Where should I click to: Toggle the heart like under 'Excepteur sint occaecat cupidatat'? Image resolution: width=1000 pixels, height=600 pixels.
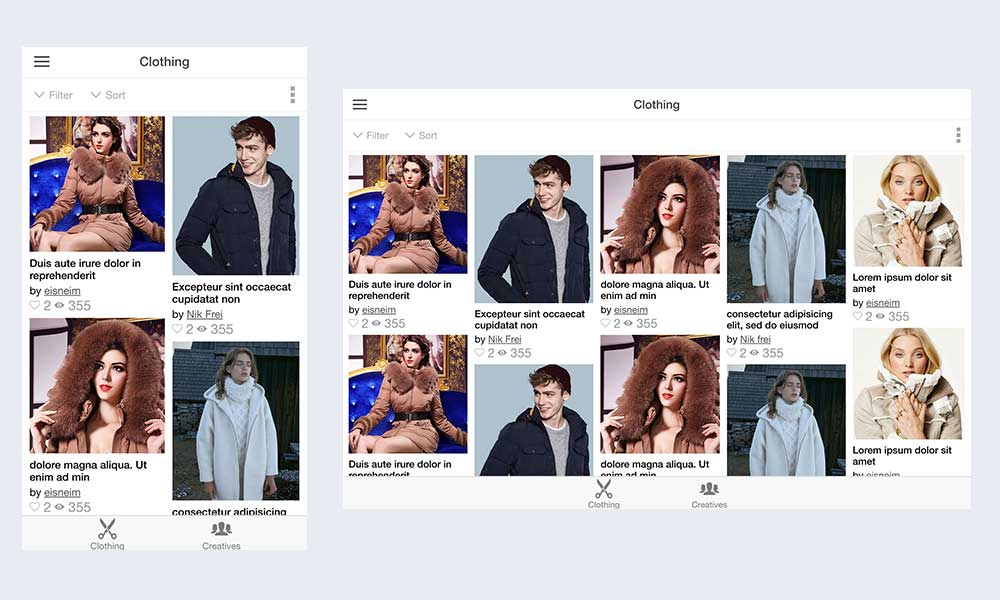point(176,326)
